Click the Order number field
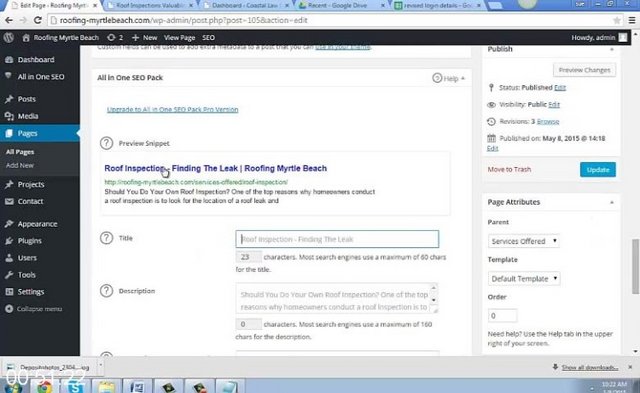The image size is (640, 393). pyautogui.click(x=502, y=316)
